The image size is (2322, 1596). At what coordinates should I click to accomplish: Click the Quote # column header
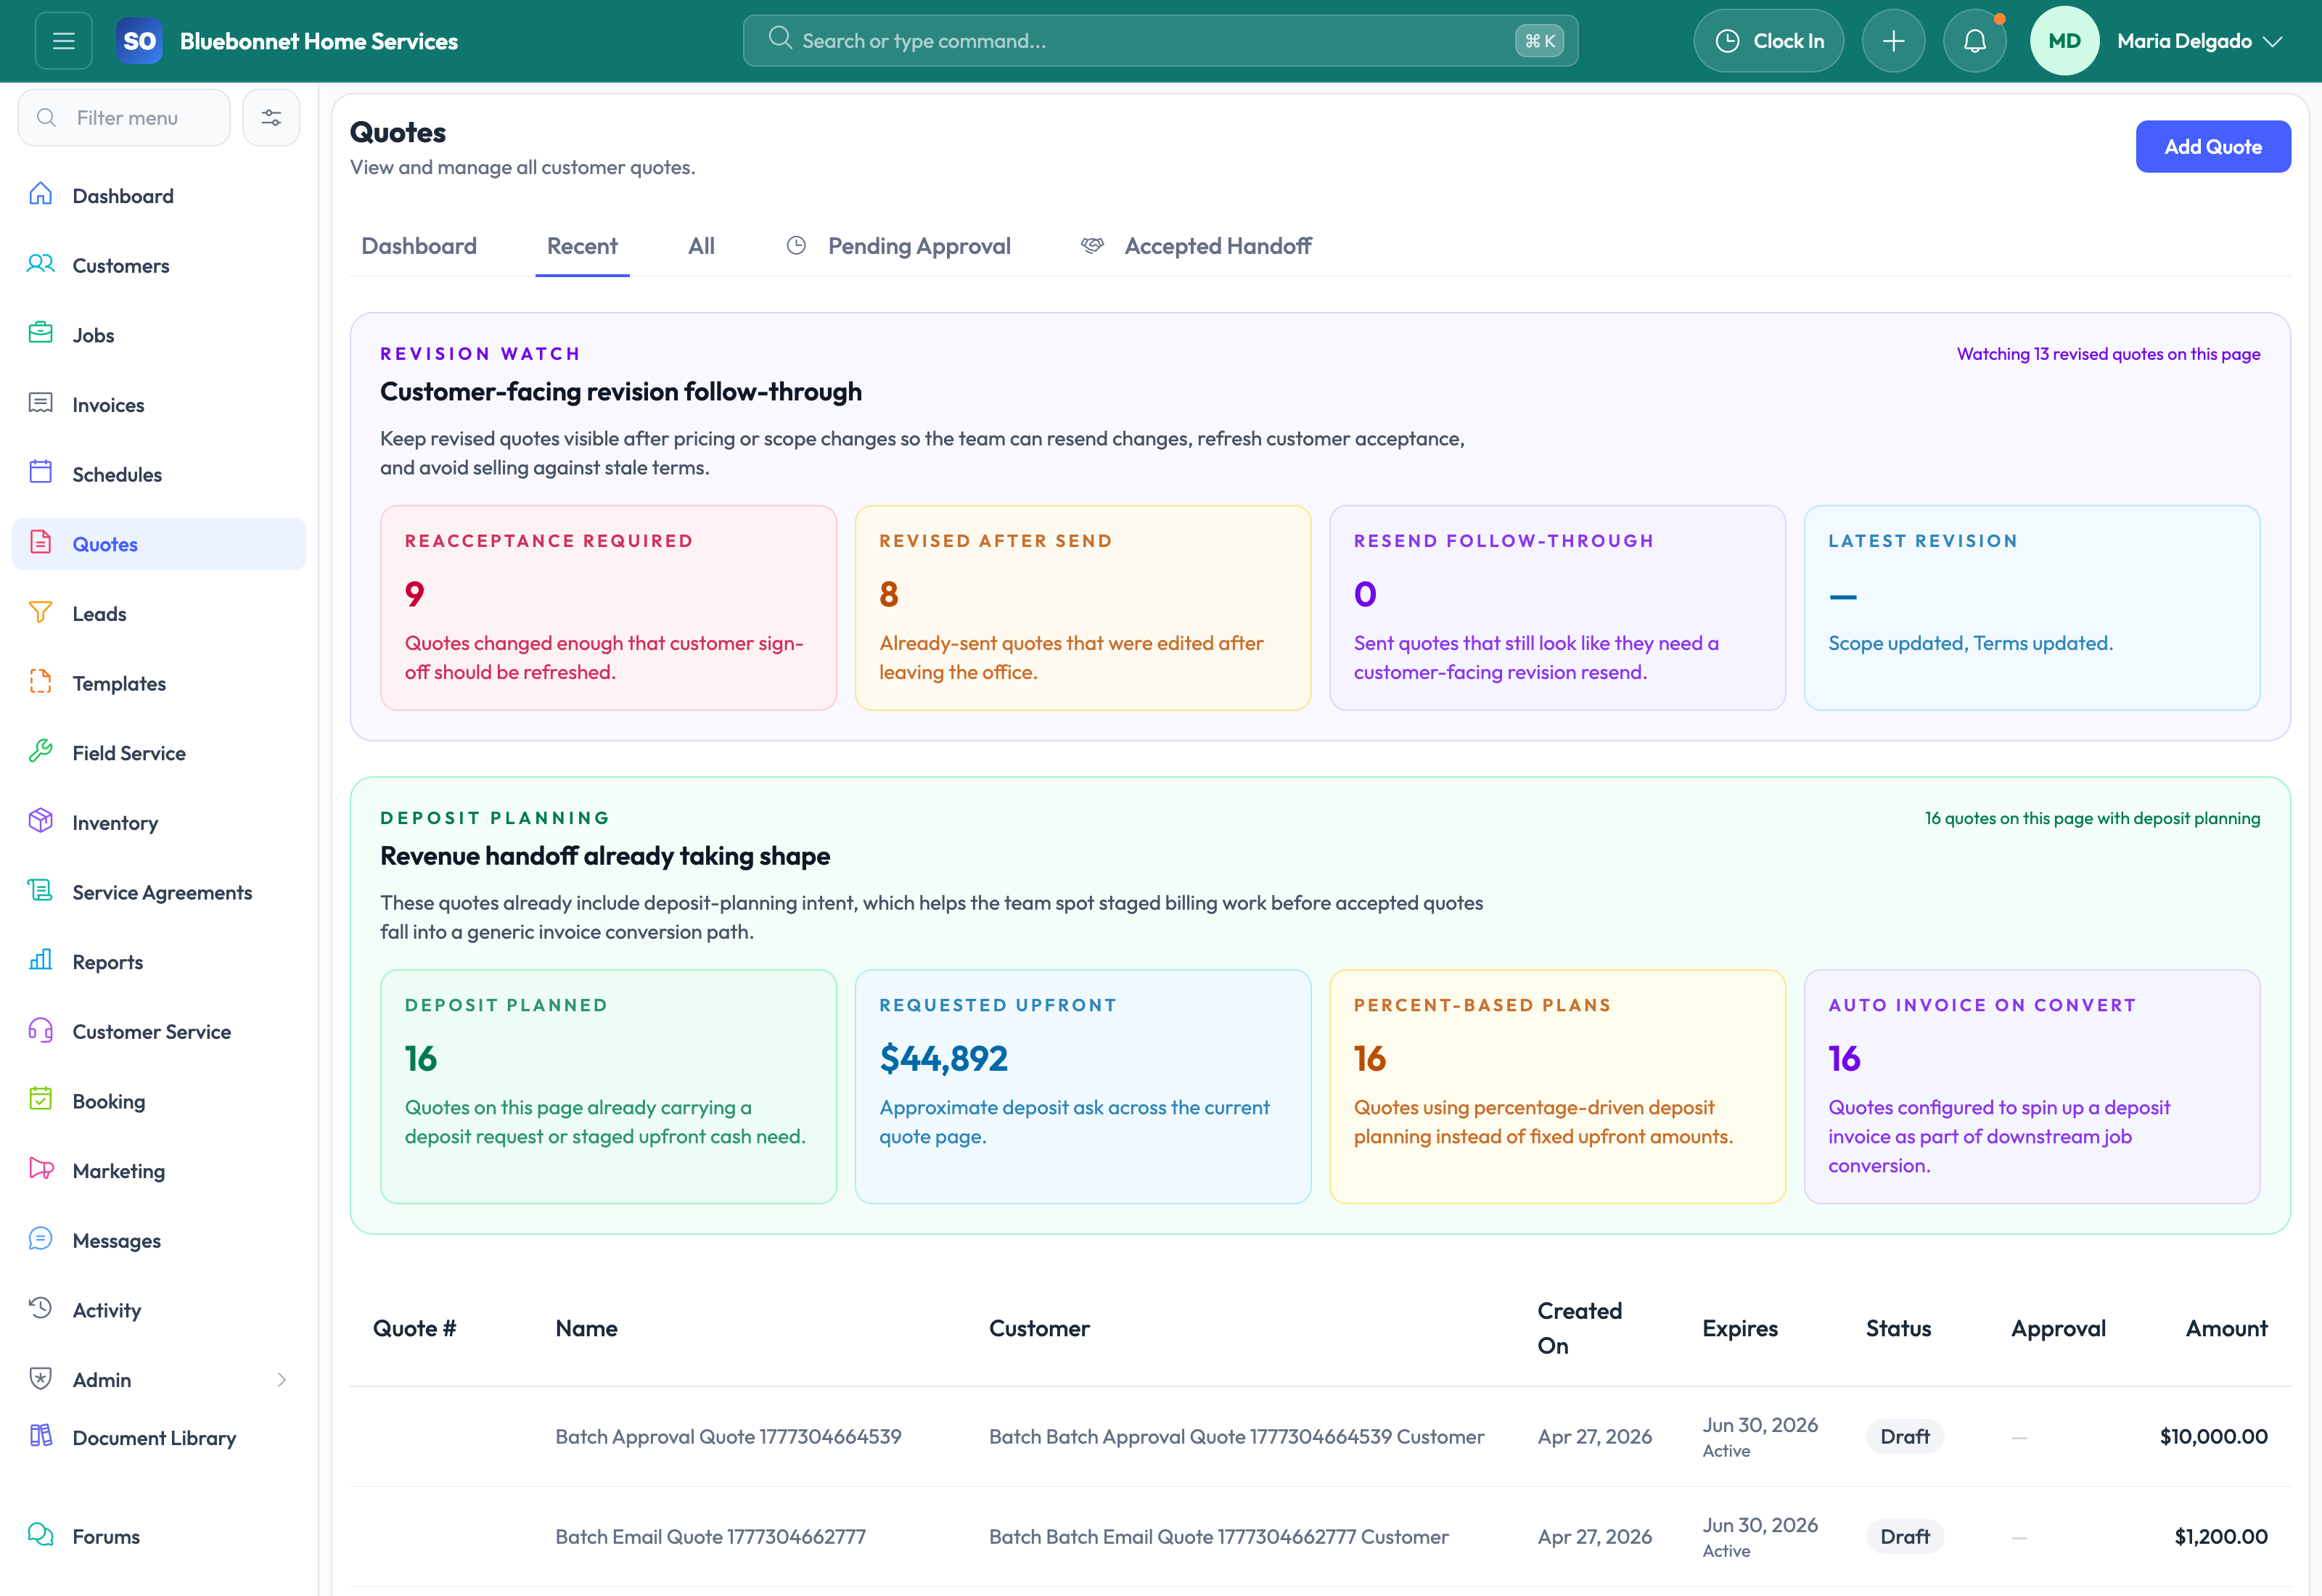[x=414, y=1328]
